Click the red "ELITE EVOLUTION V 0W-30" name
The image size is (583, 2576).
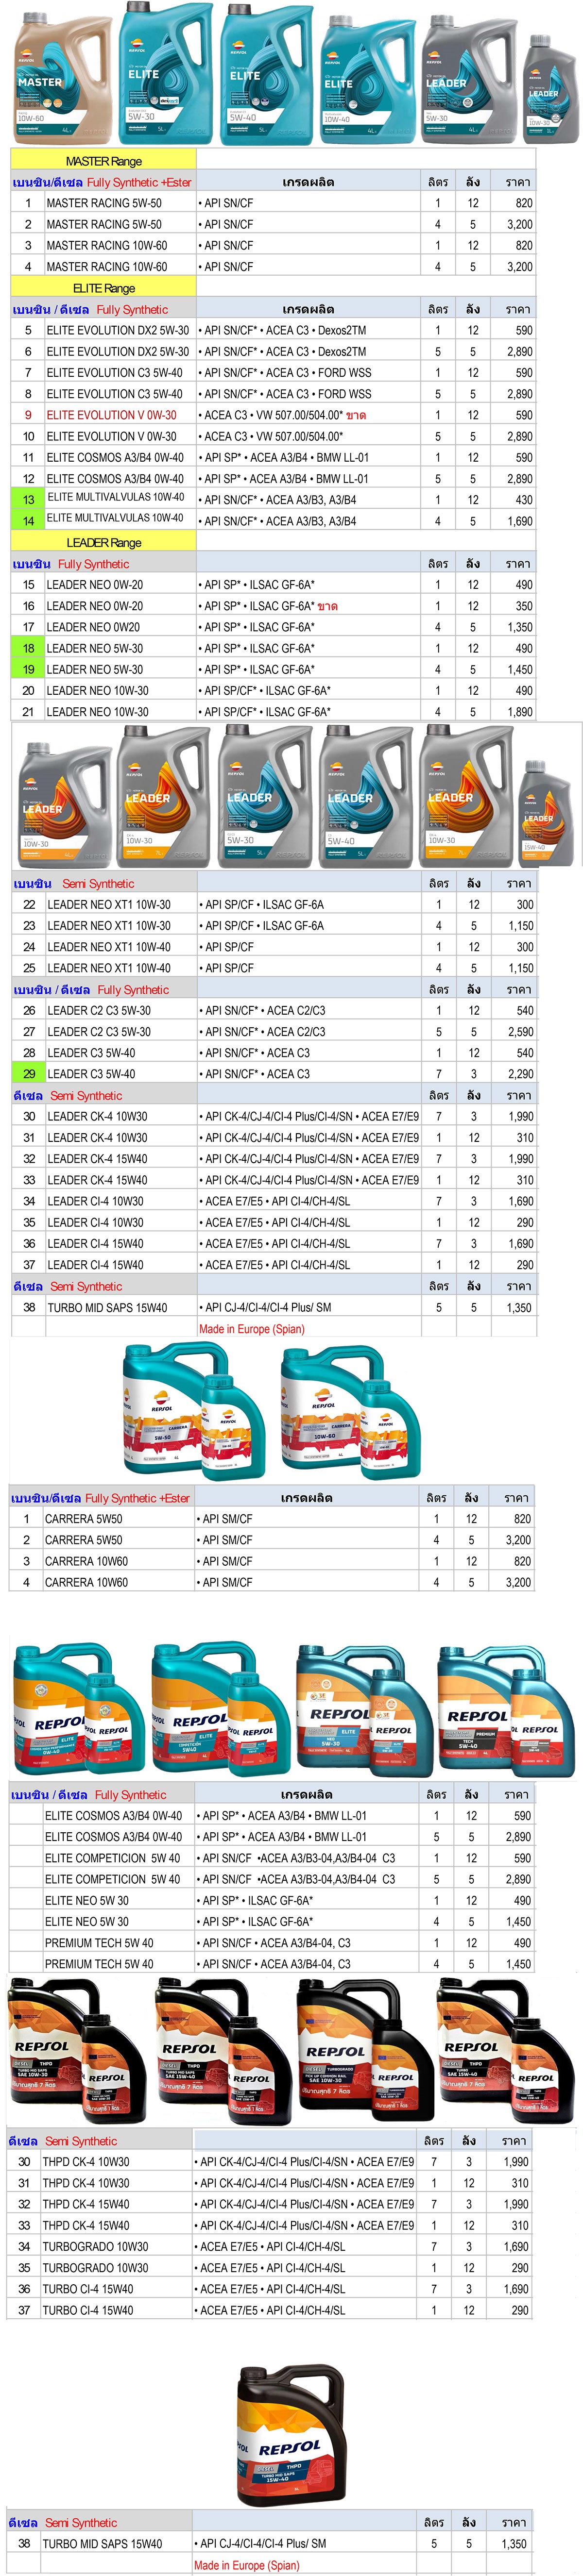pos(111,415)
